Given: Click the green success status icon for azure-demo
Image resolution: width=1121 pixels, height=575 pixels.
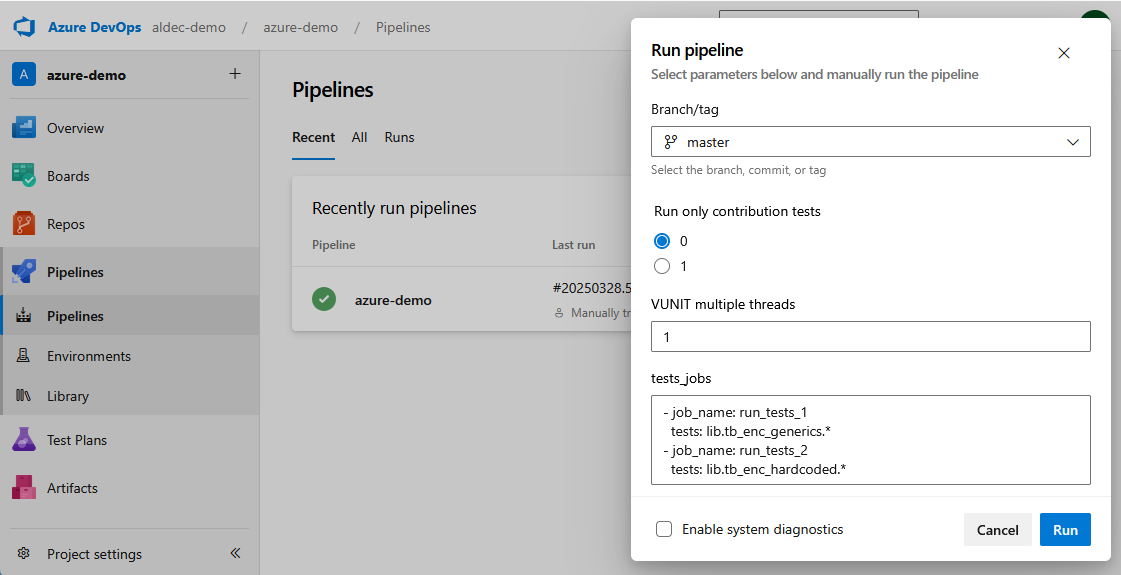Looking at the screenshot, I should tap(324, 299).
